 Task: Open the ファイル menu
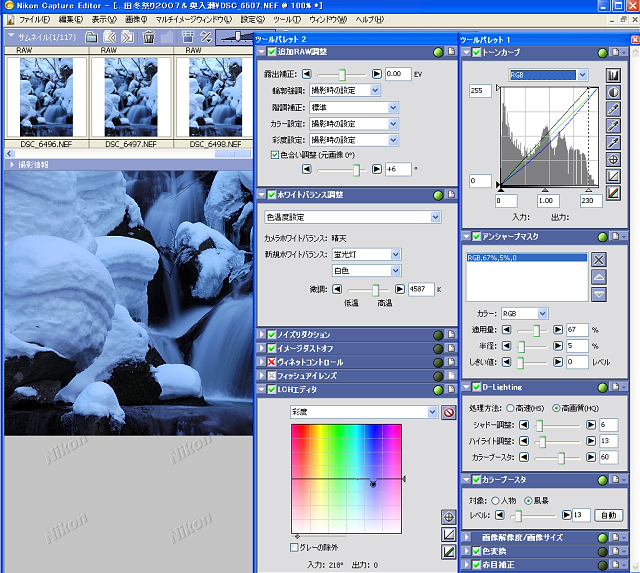click(34, 20)
